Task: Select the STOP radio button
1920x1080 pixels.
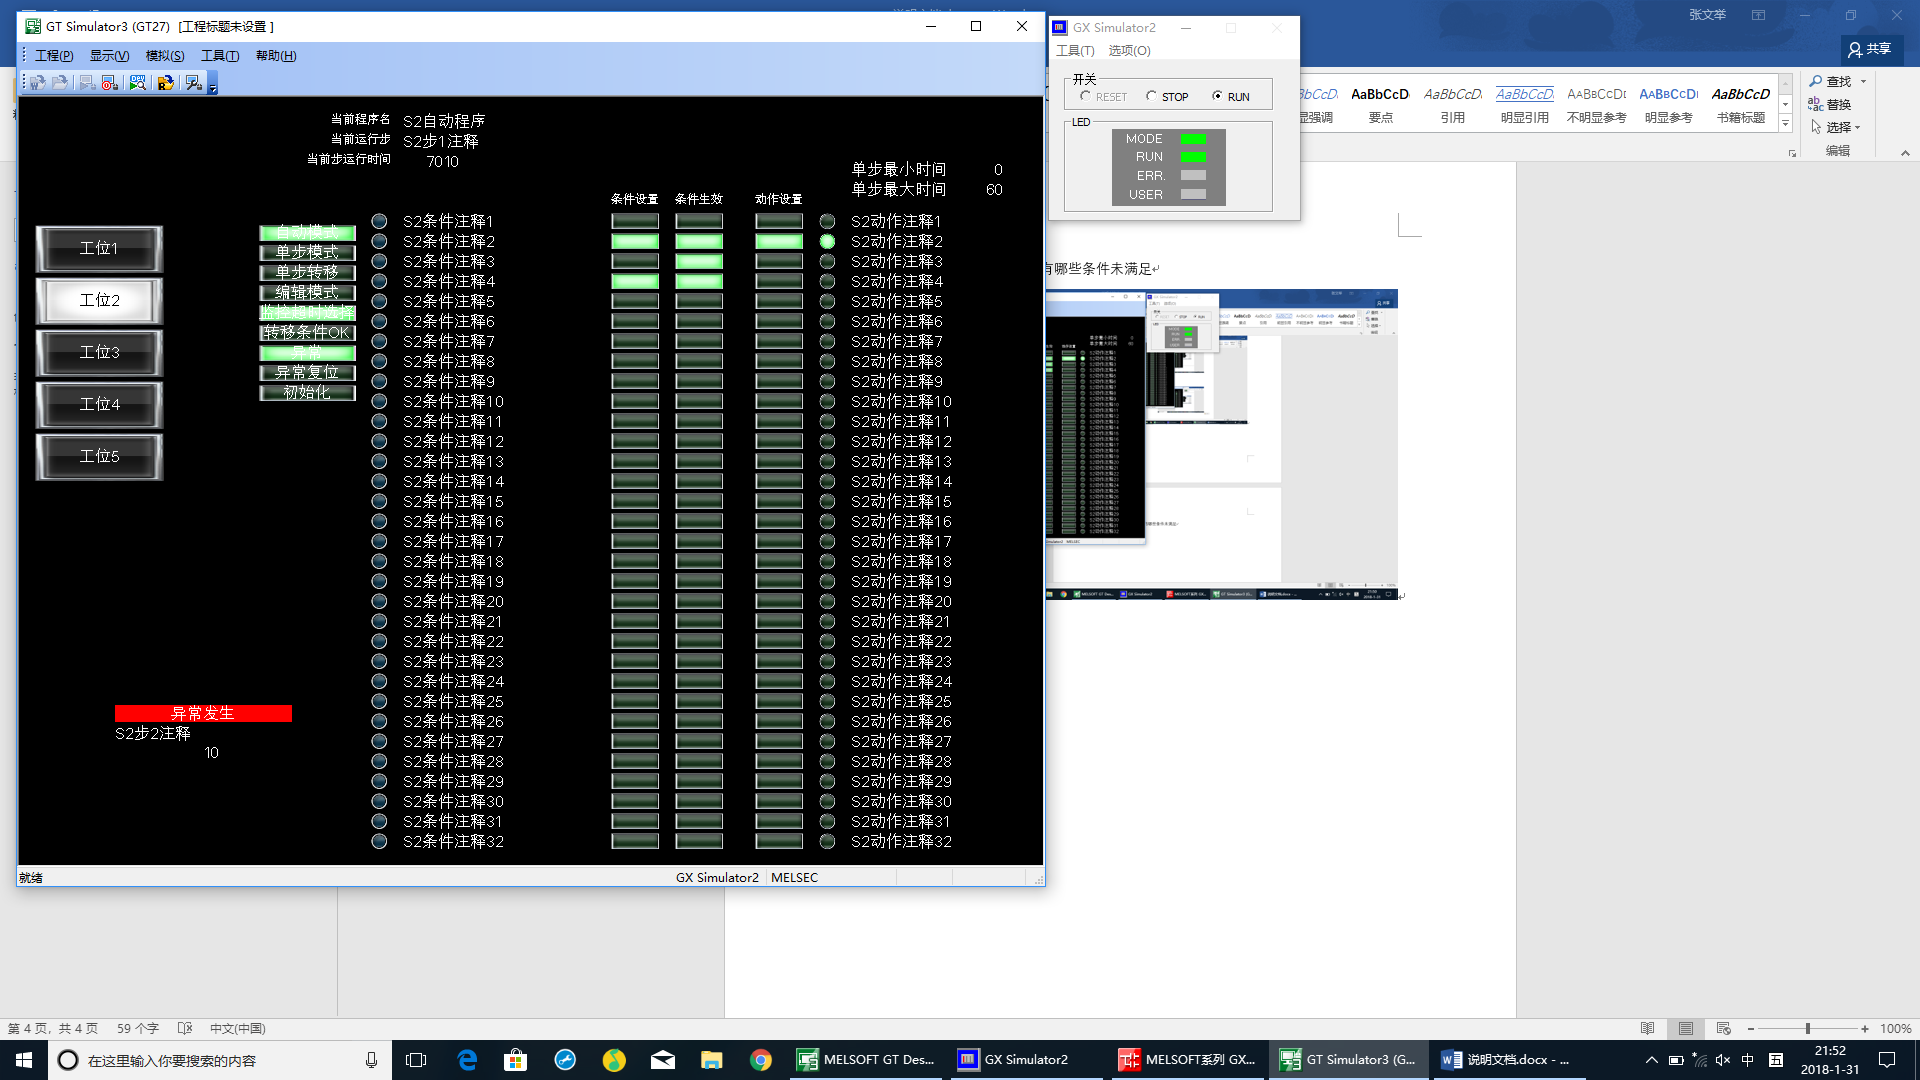Action: [x=1151, y=96]
